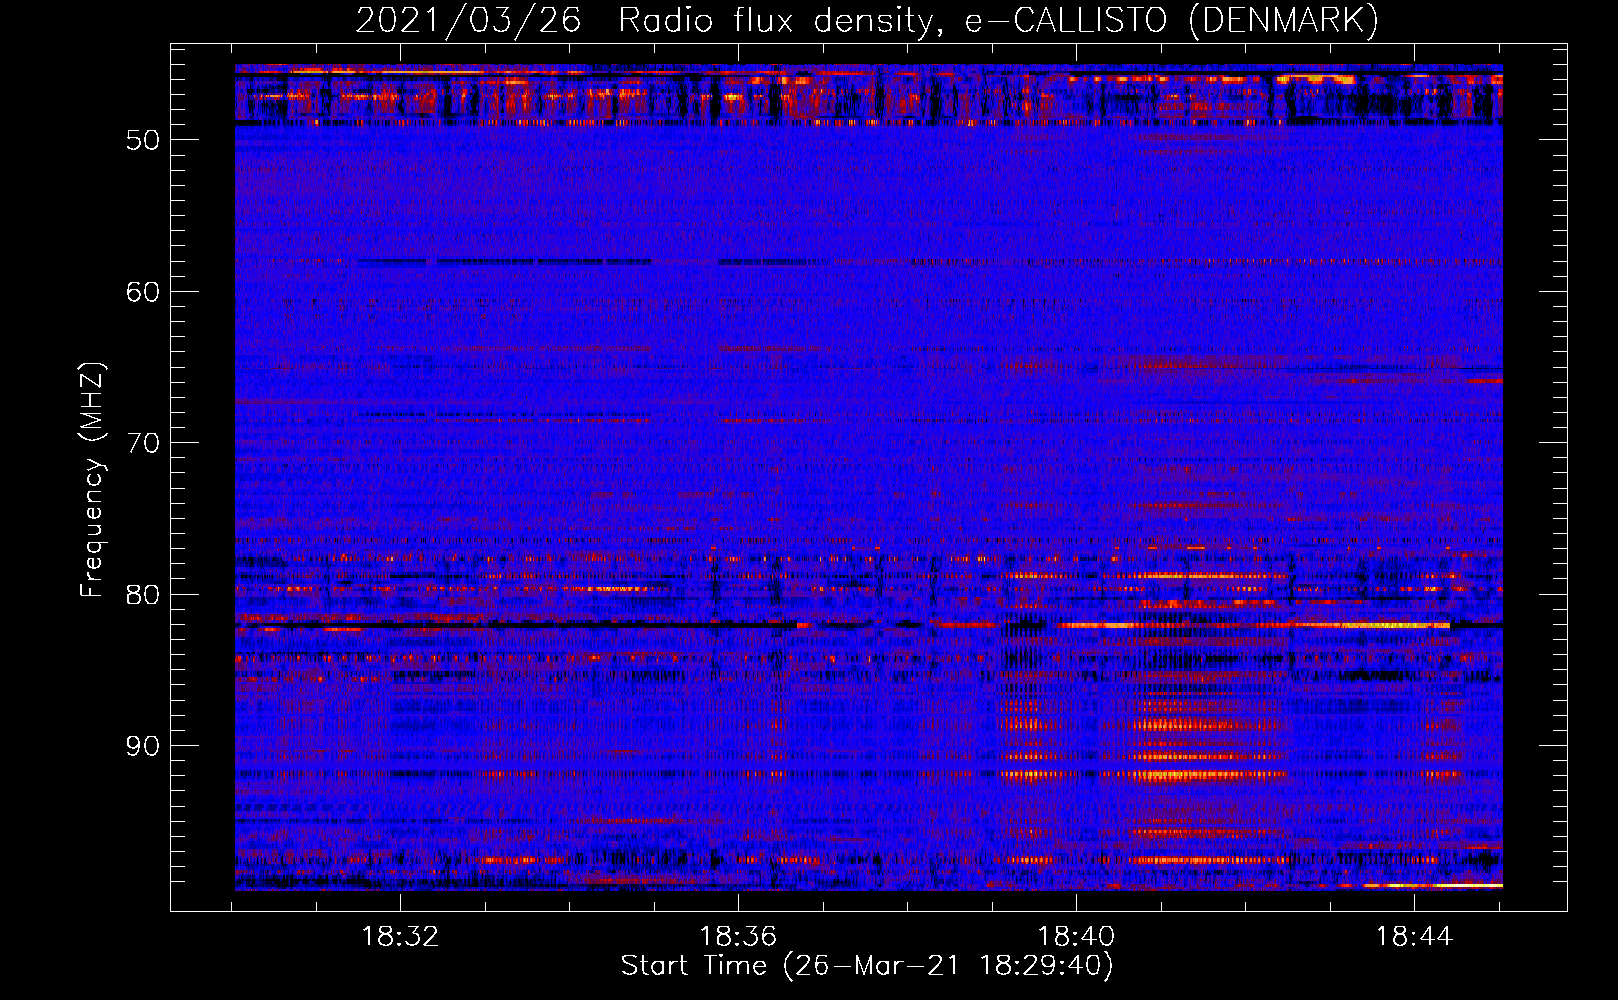Click the 18:36 time tick label
Image resolution: width=1618 pixels, height=1000 pixels.
(x=738, y=937)
